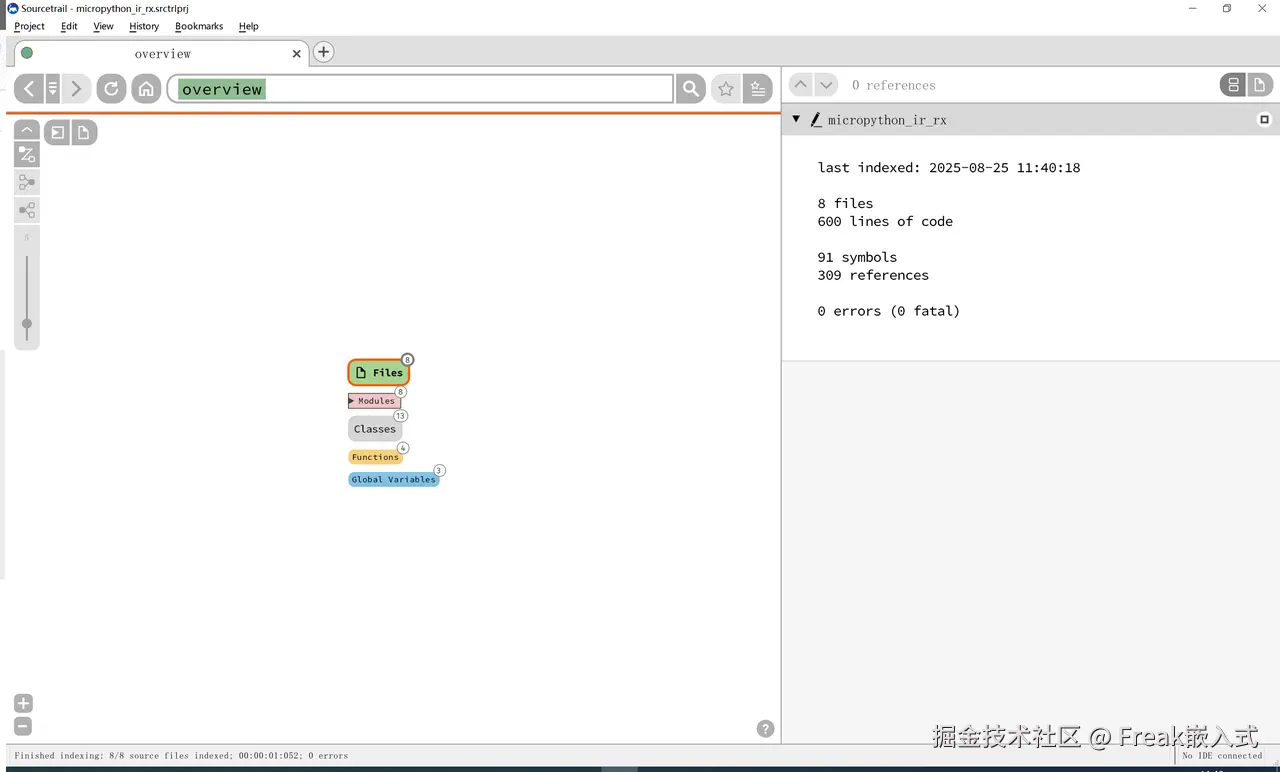Open the View menu
1280x772 pixels.
coord(103,26)
